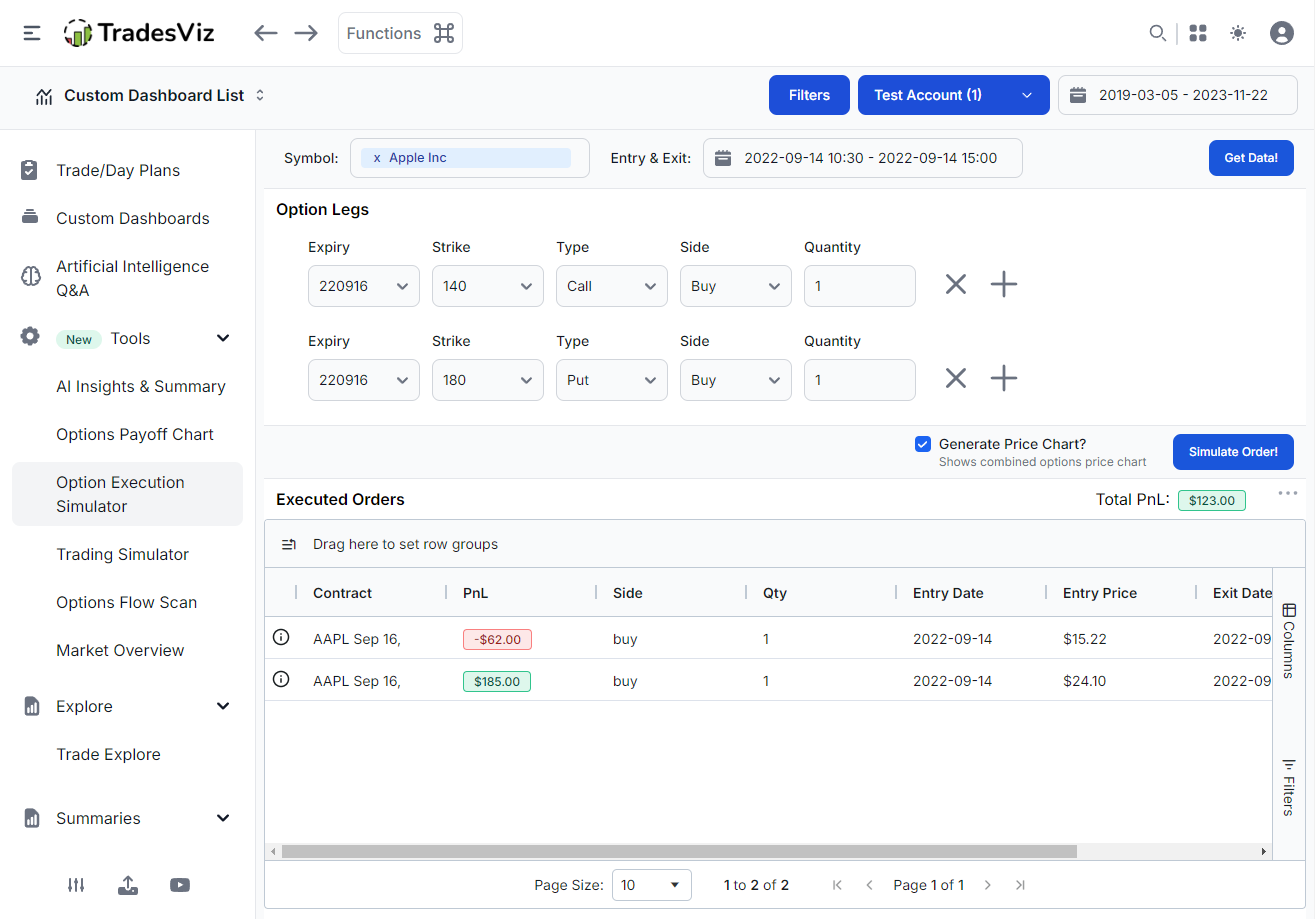Open the Strike 180 dropdown
The image size is (1315, 919).
[x=488, y=380]
